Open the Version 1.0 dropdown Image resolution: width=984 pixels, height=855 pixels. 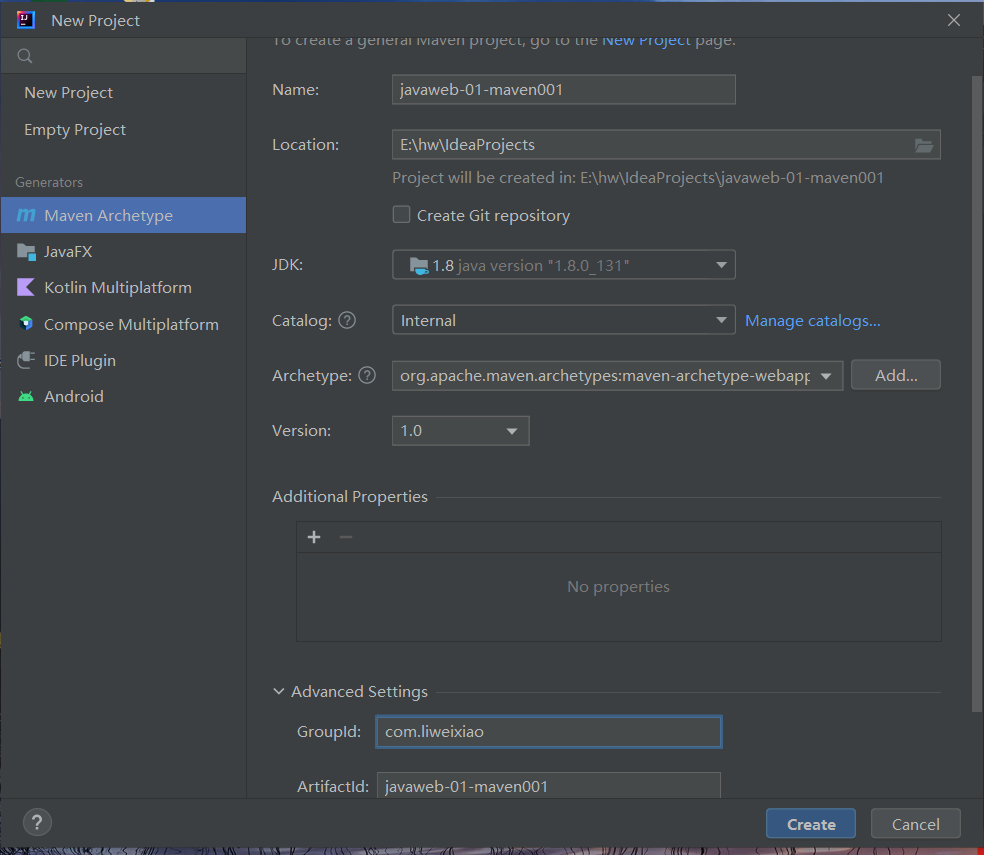pos(461,431)
